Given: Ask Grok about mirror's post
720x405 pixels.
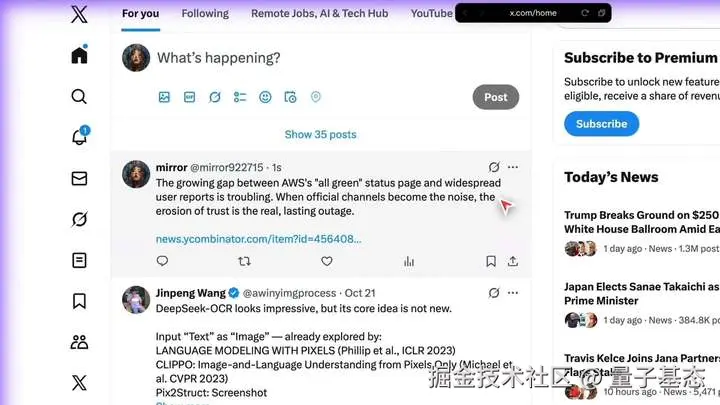Looking at the screenshot, I should (494, 167).
